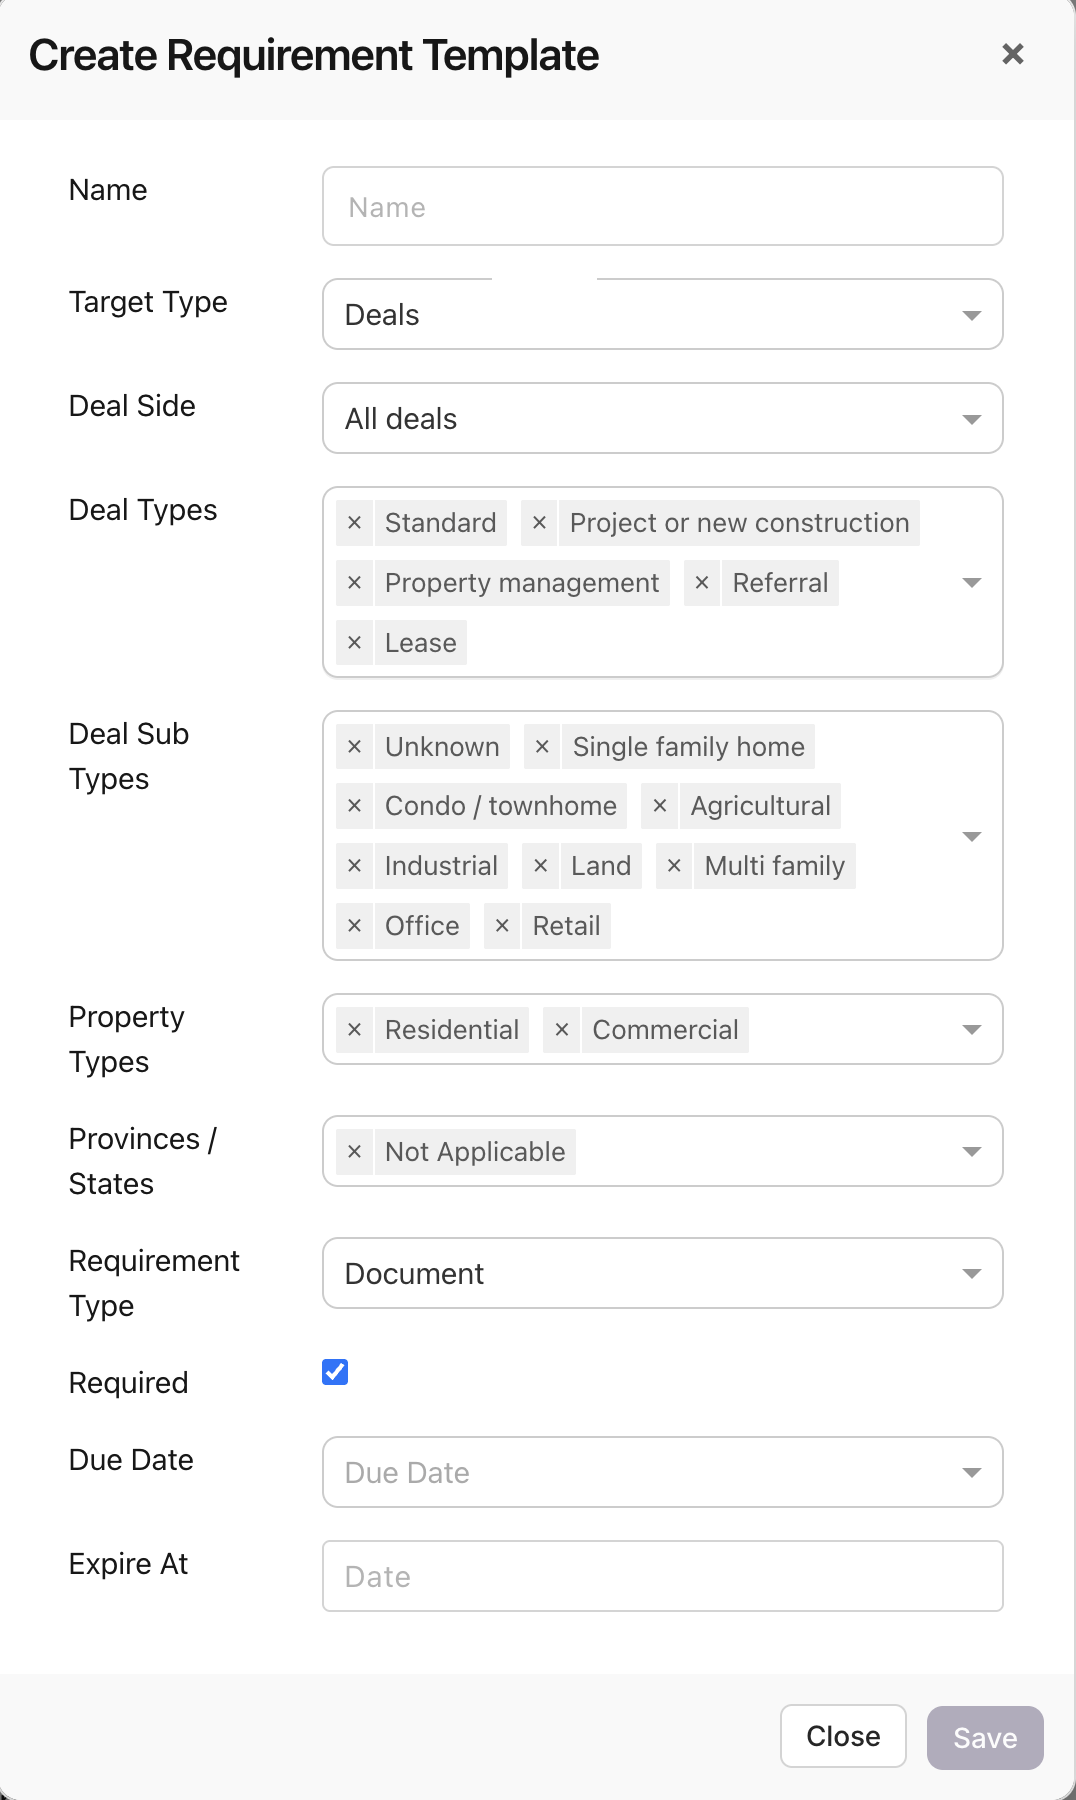Expand the Deal Sub Types list arrow
Viewport: 1076px width, 1800px height.
click(x=971, y=836)
